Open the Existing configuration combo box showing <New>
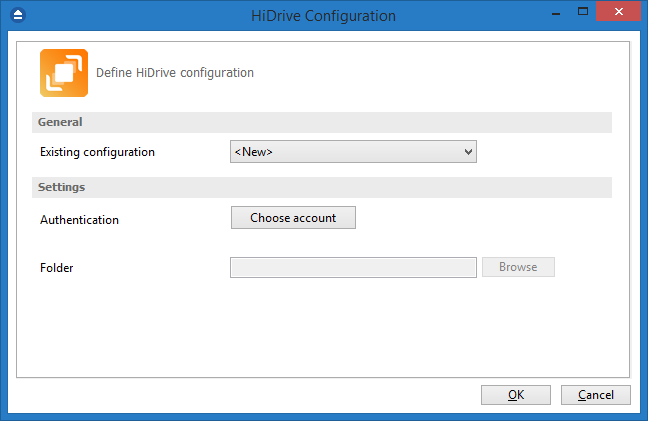This screenshot has width=648, height=421. 353,152
